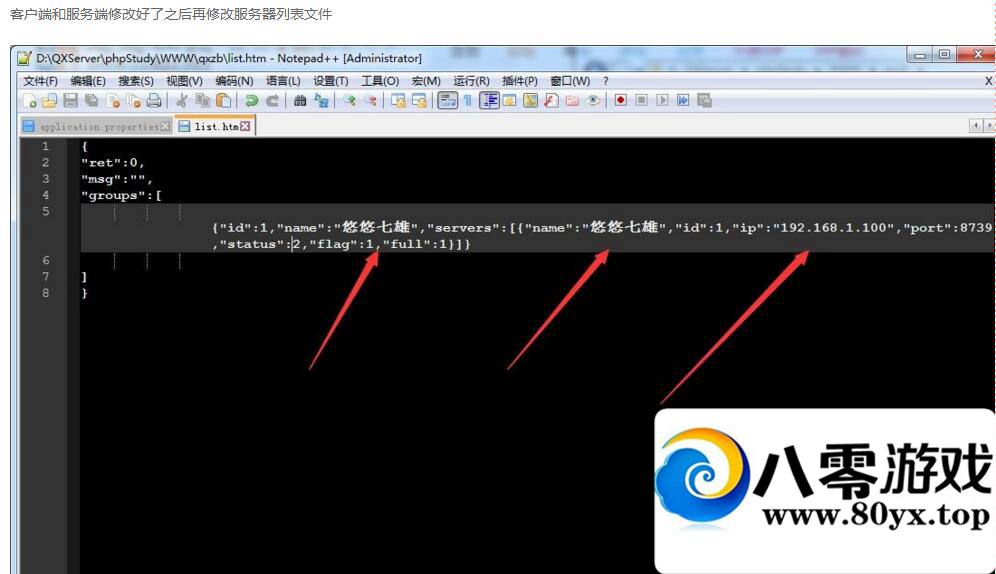Toggle the indent guide button

pos(489,101)
